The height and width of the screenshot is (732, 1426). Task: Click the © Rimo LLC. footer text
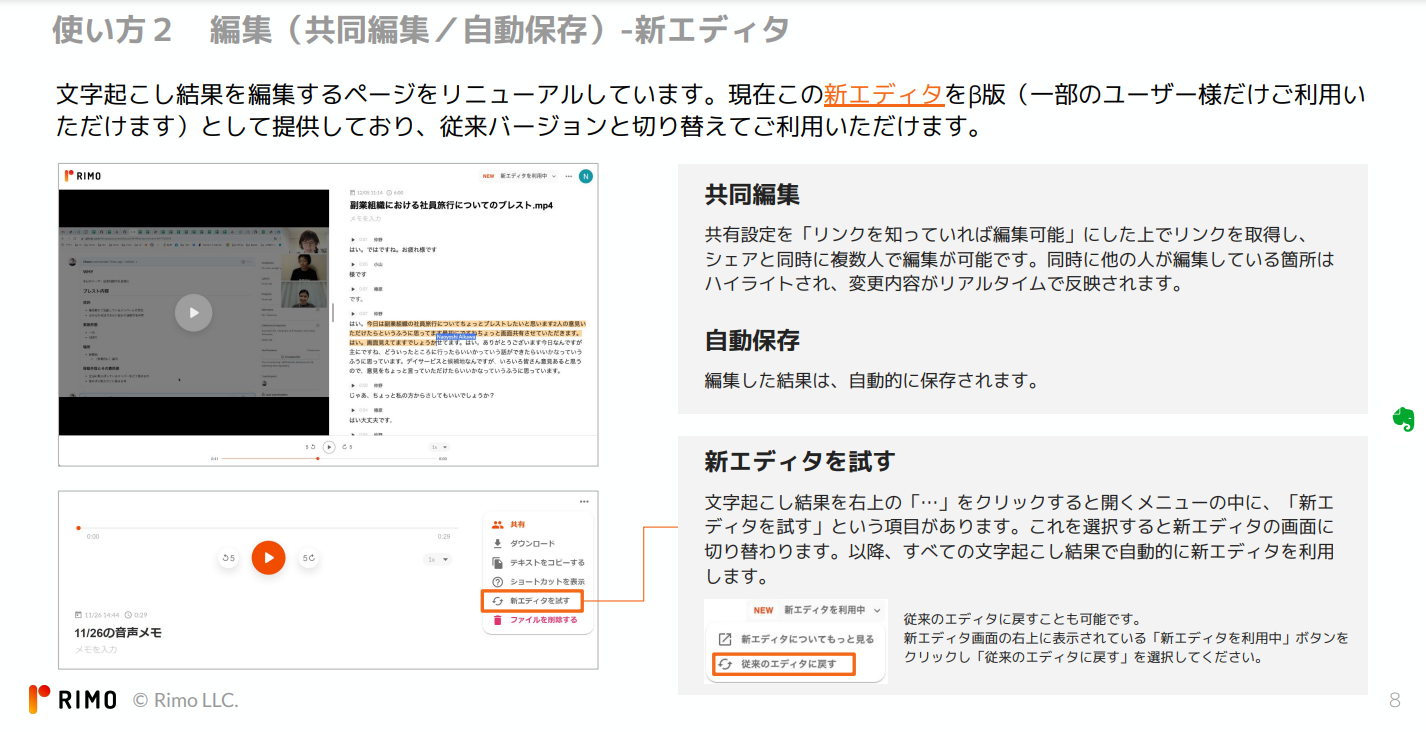[x=186, y=700]
